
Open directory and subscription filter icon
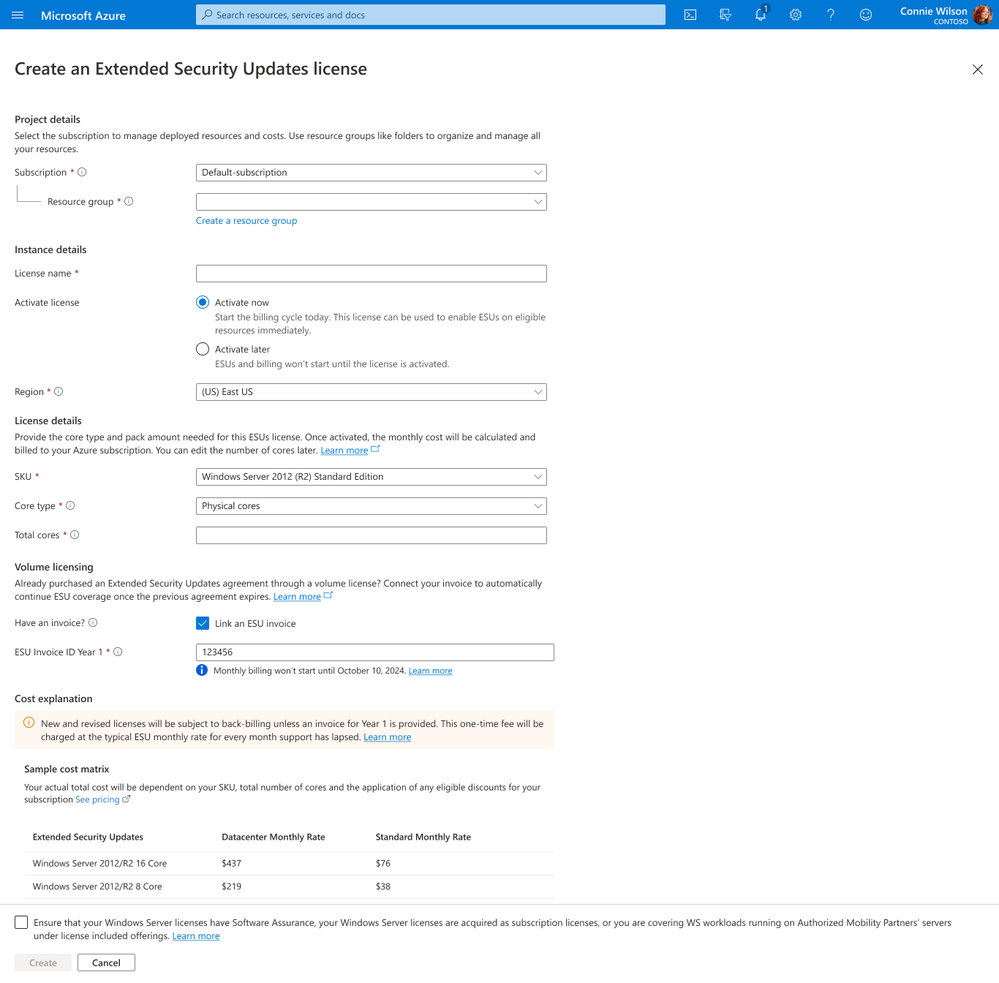click(725, 15)
